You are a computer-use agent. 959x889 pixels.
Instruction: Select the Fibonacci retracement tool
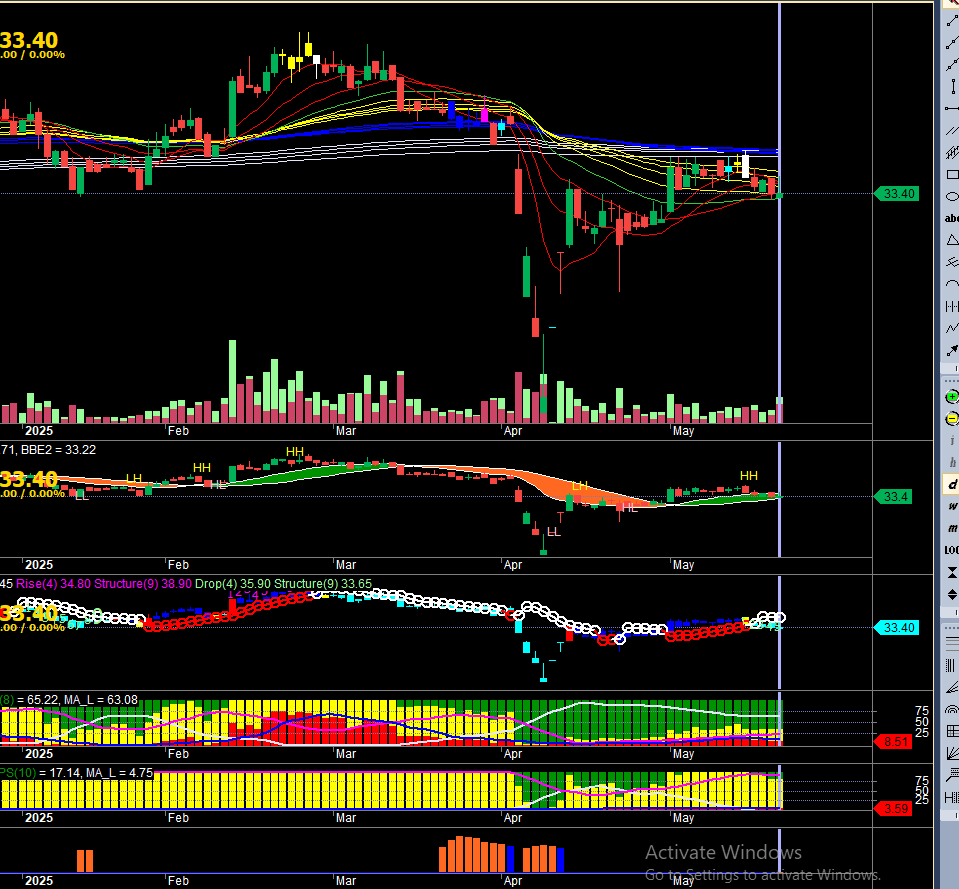(952, 643)
